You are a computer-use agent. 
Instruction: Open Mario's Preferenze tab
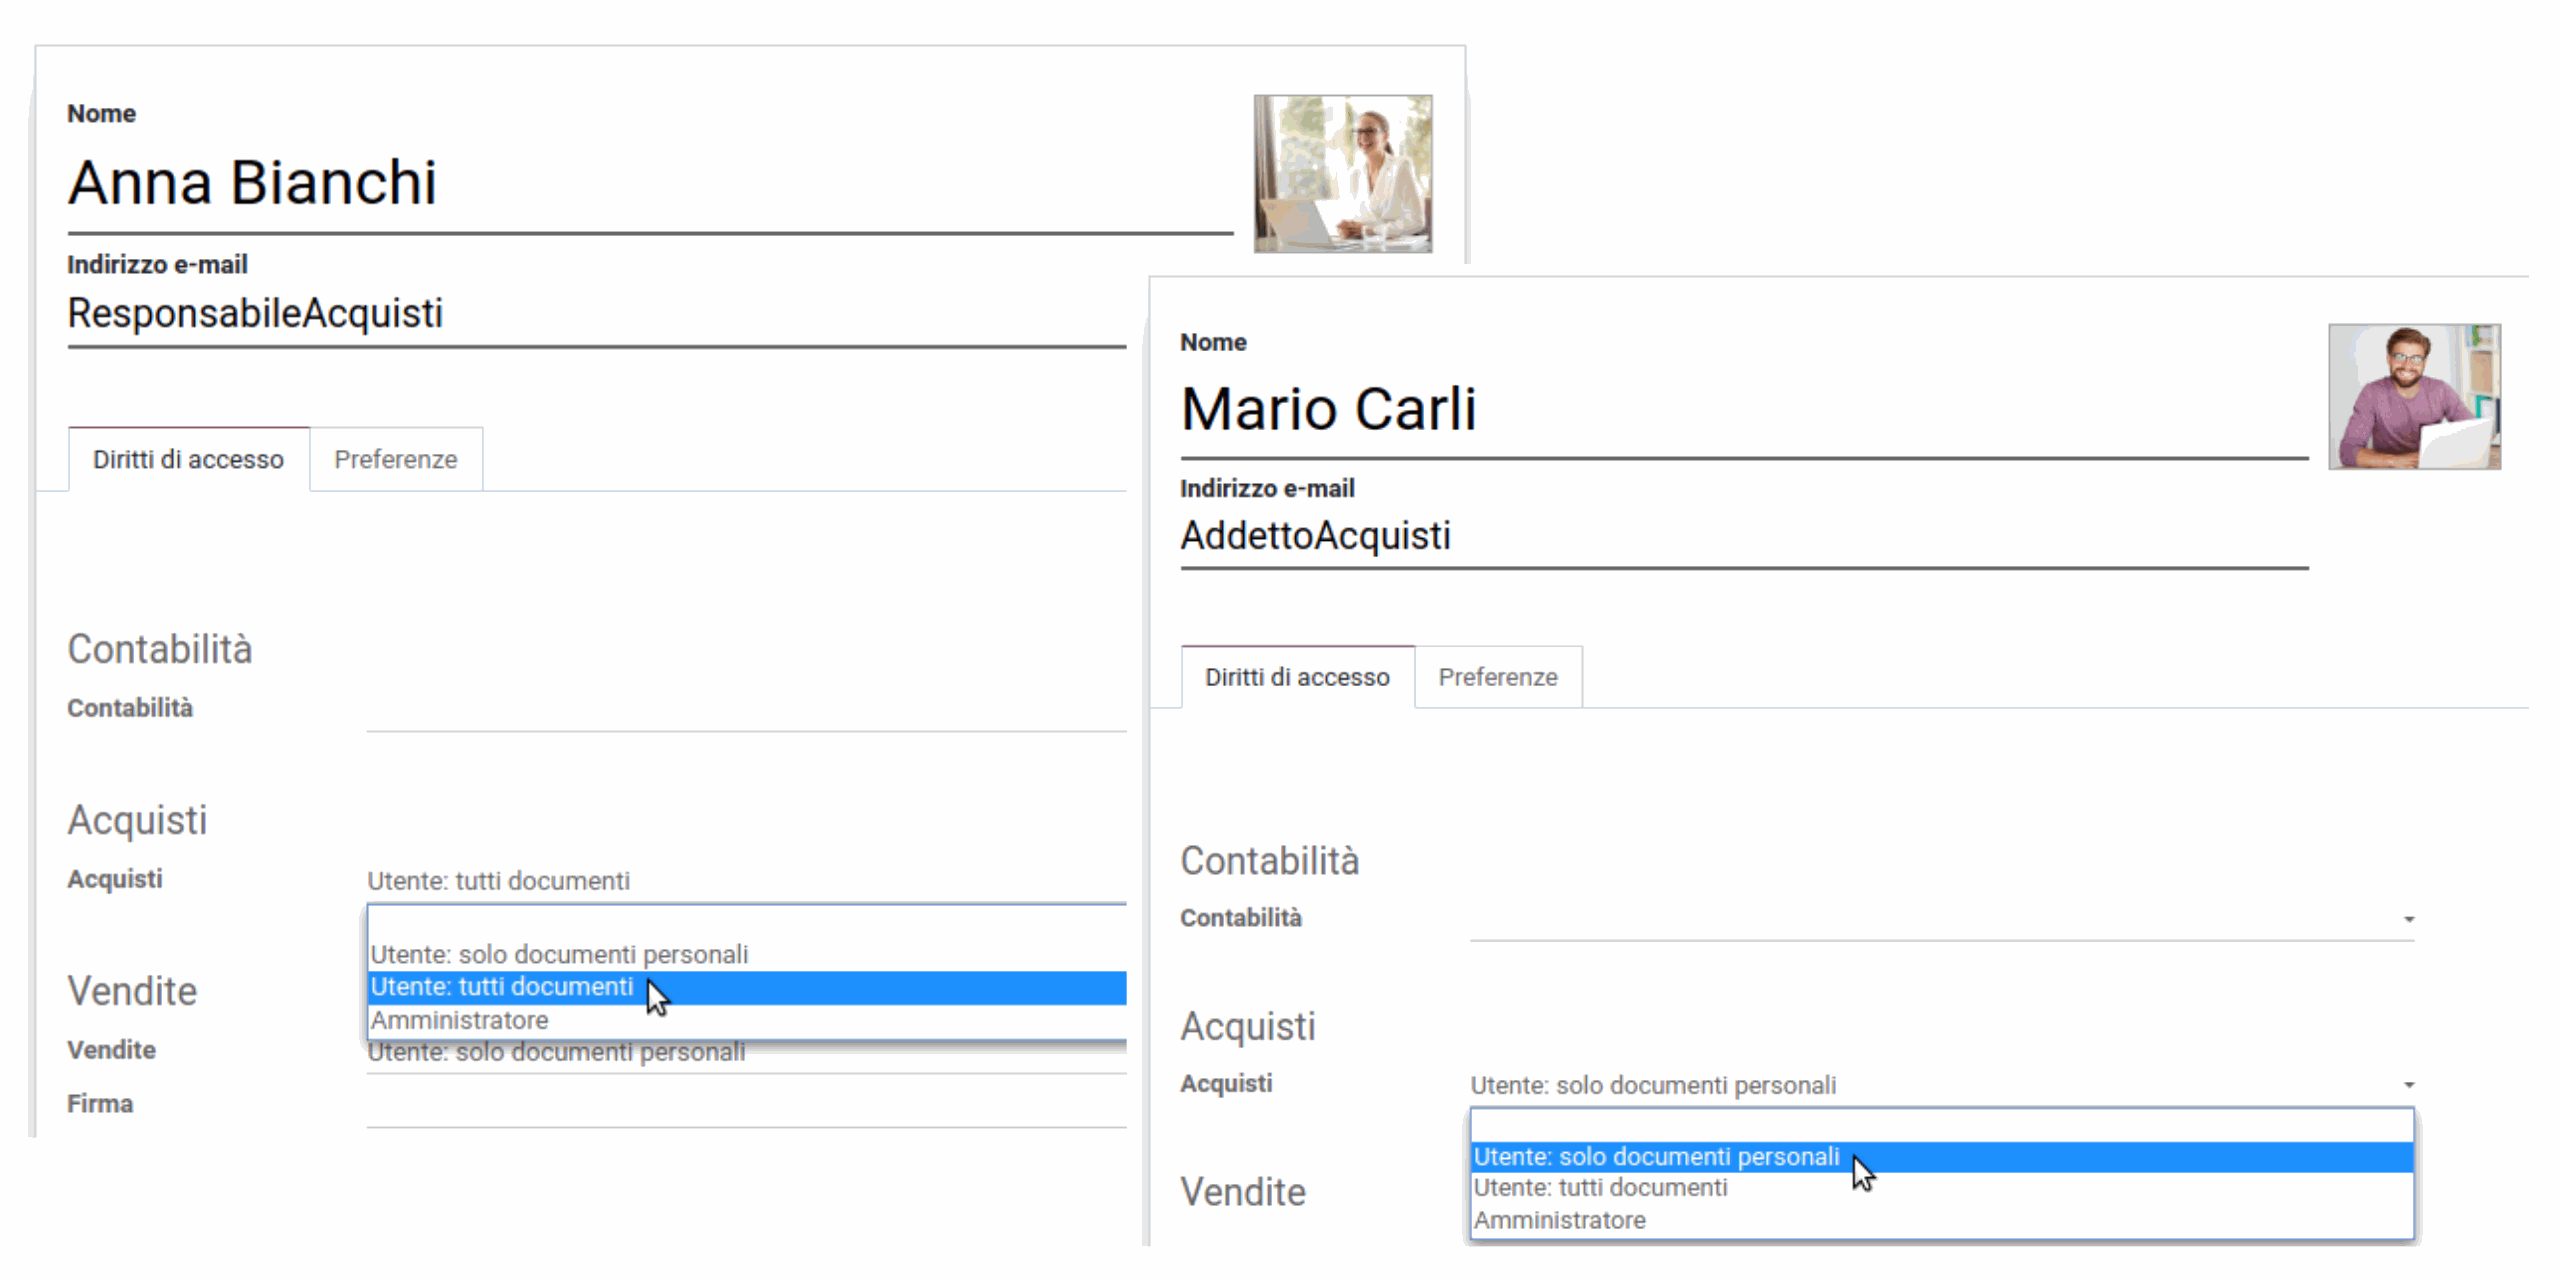[1498, 677]
